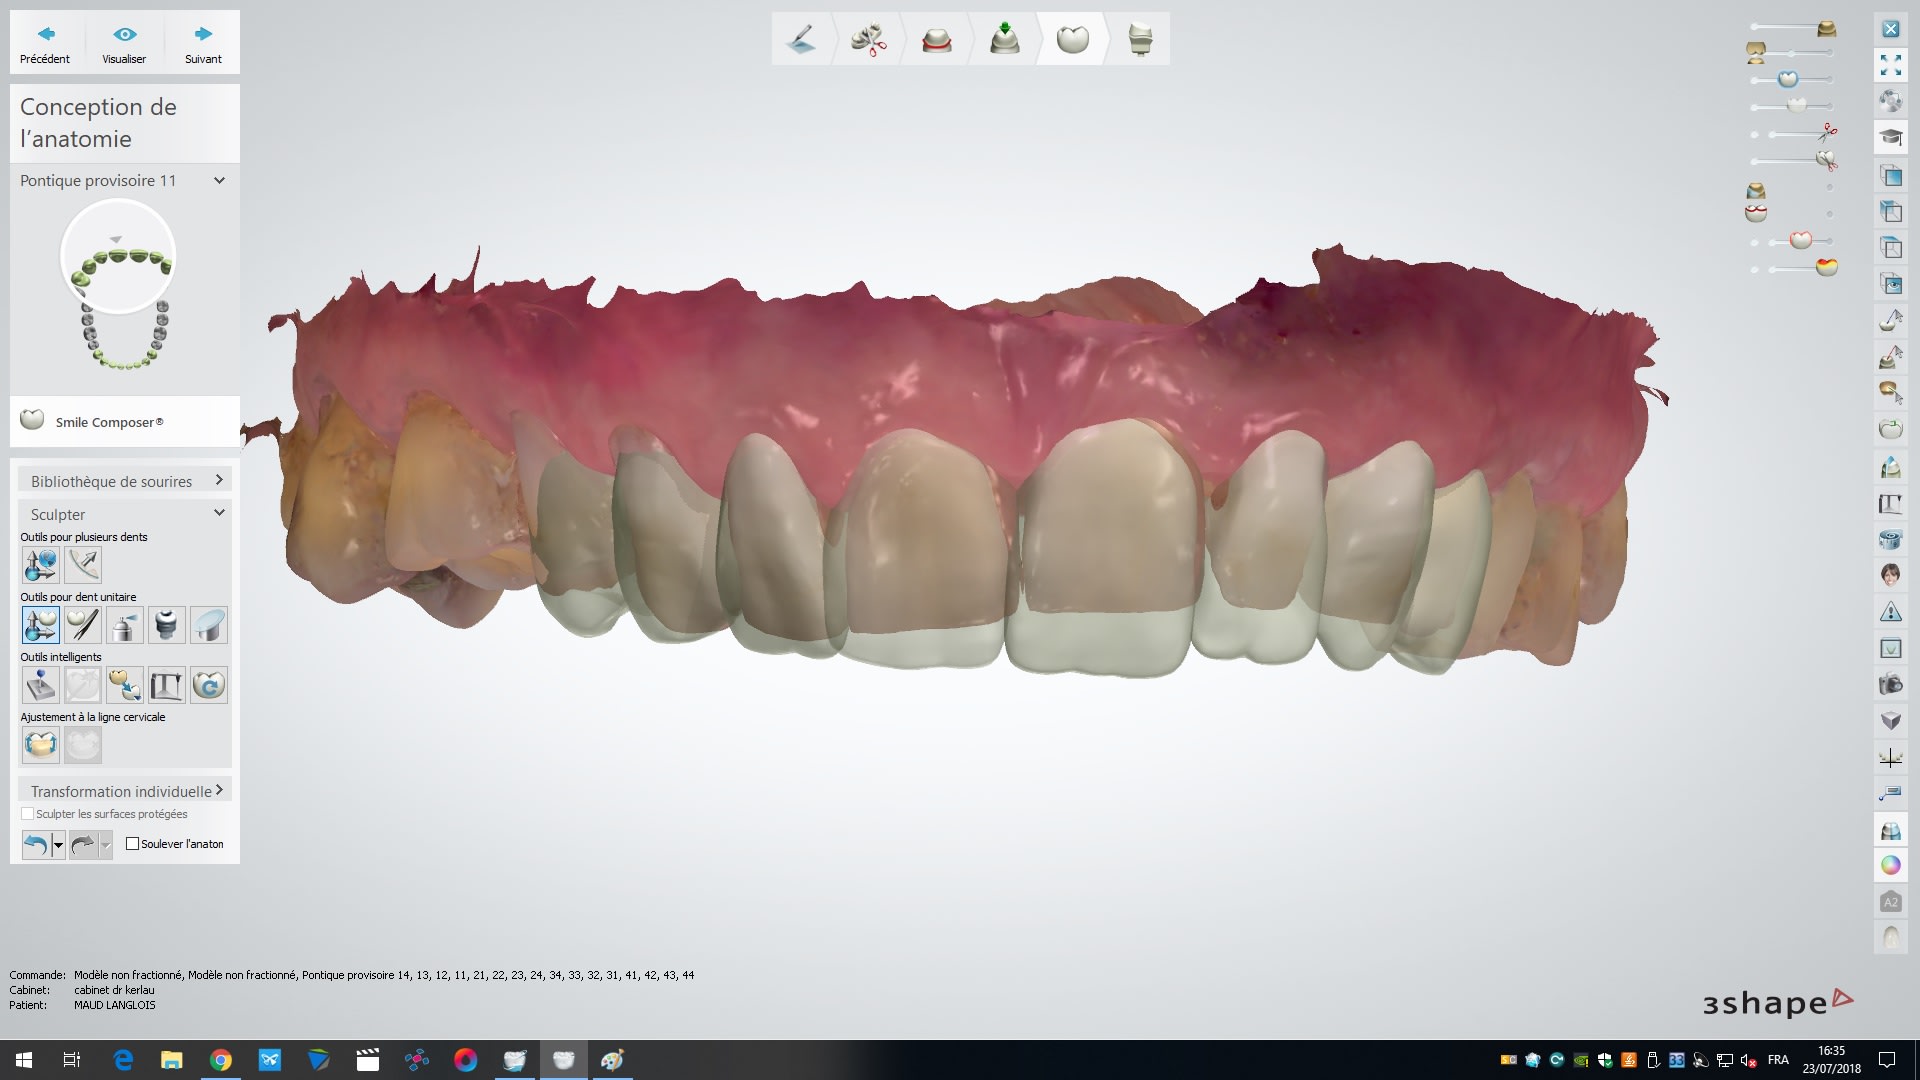Open the clock showing 16:35

(x=1831, y=1060)
